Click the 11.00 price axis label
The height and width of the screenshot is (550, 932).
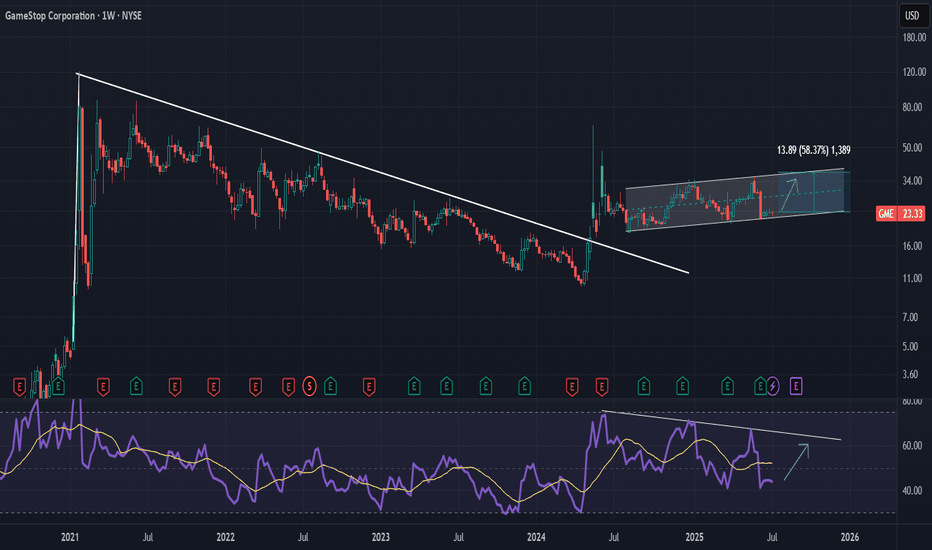click(912, 278)
